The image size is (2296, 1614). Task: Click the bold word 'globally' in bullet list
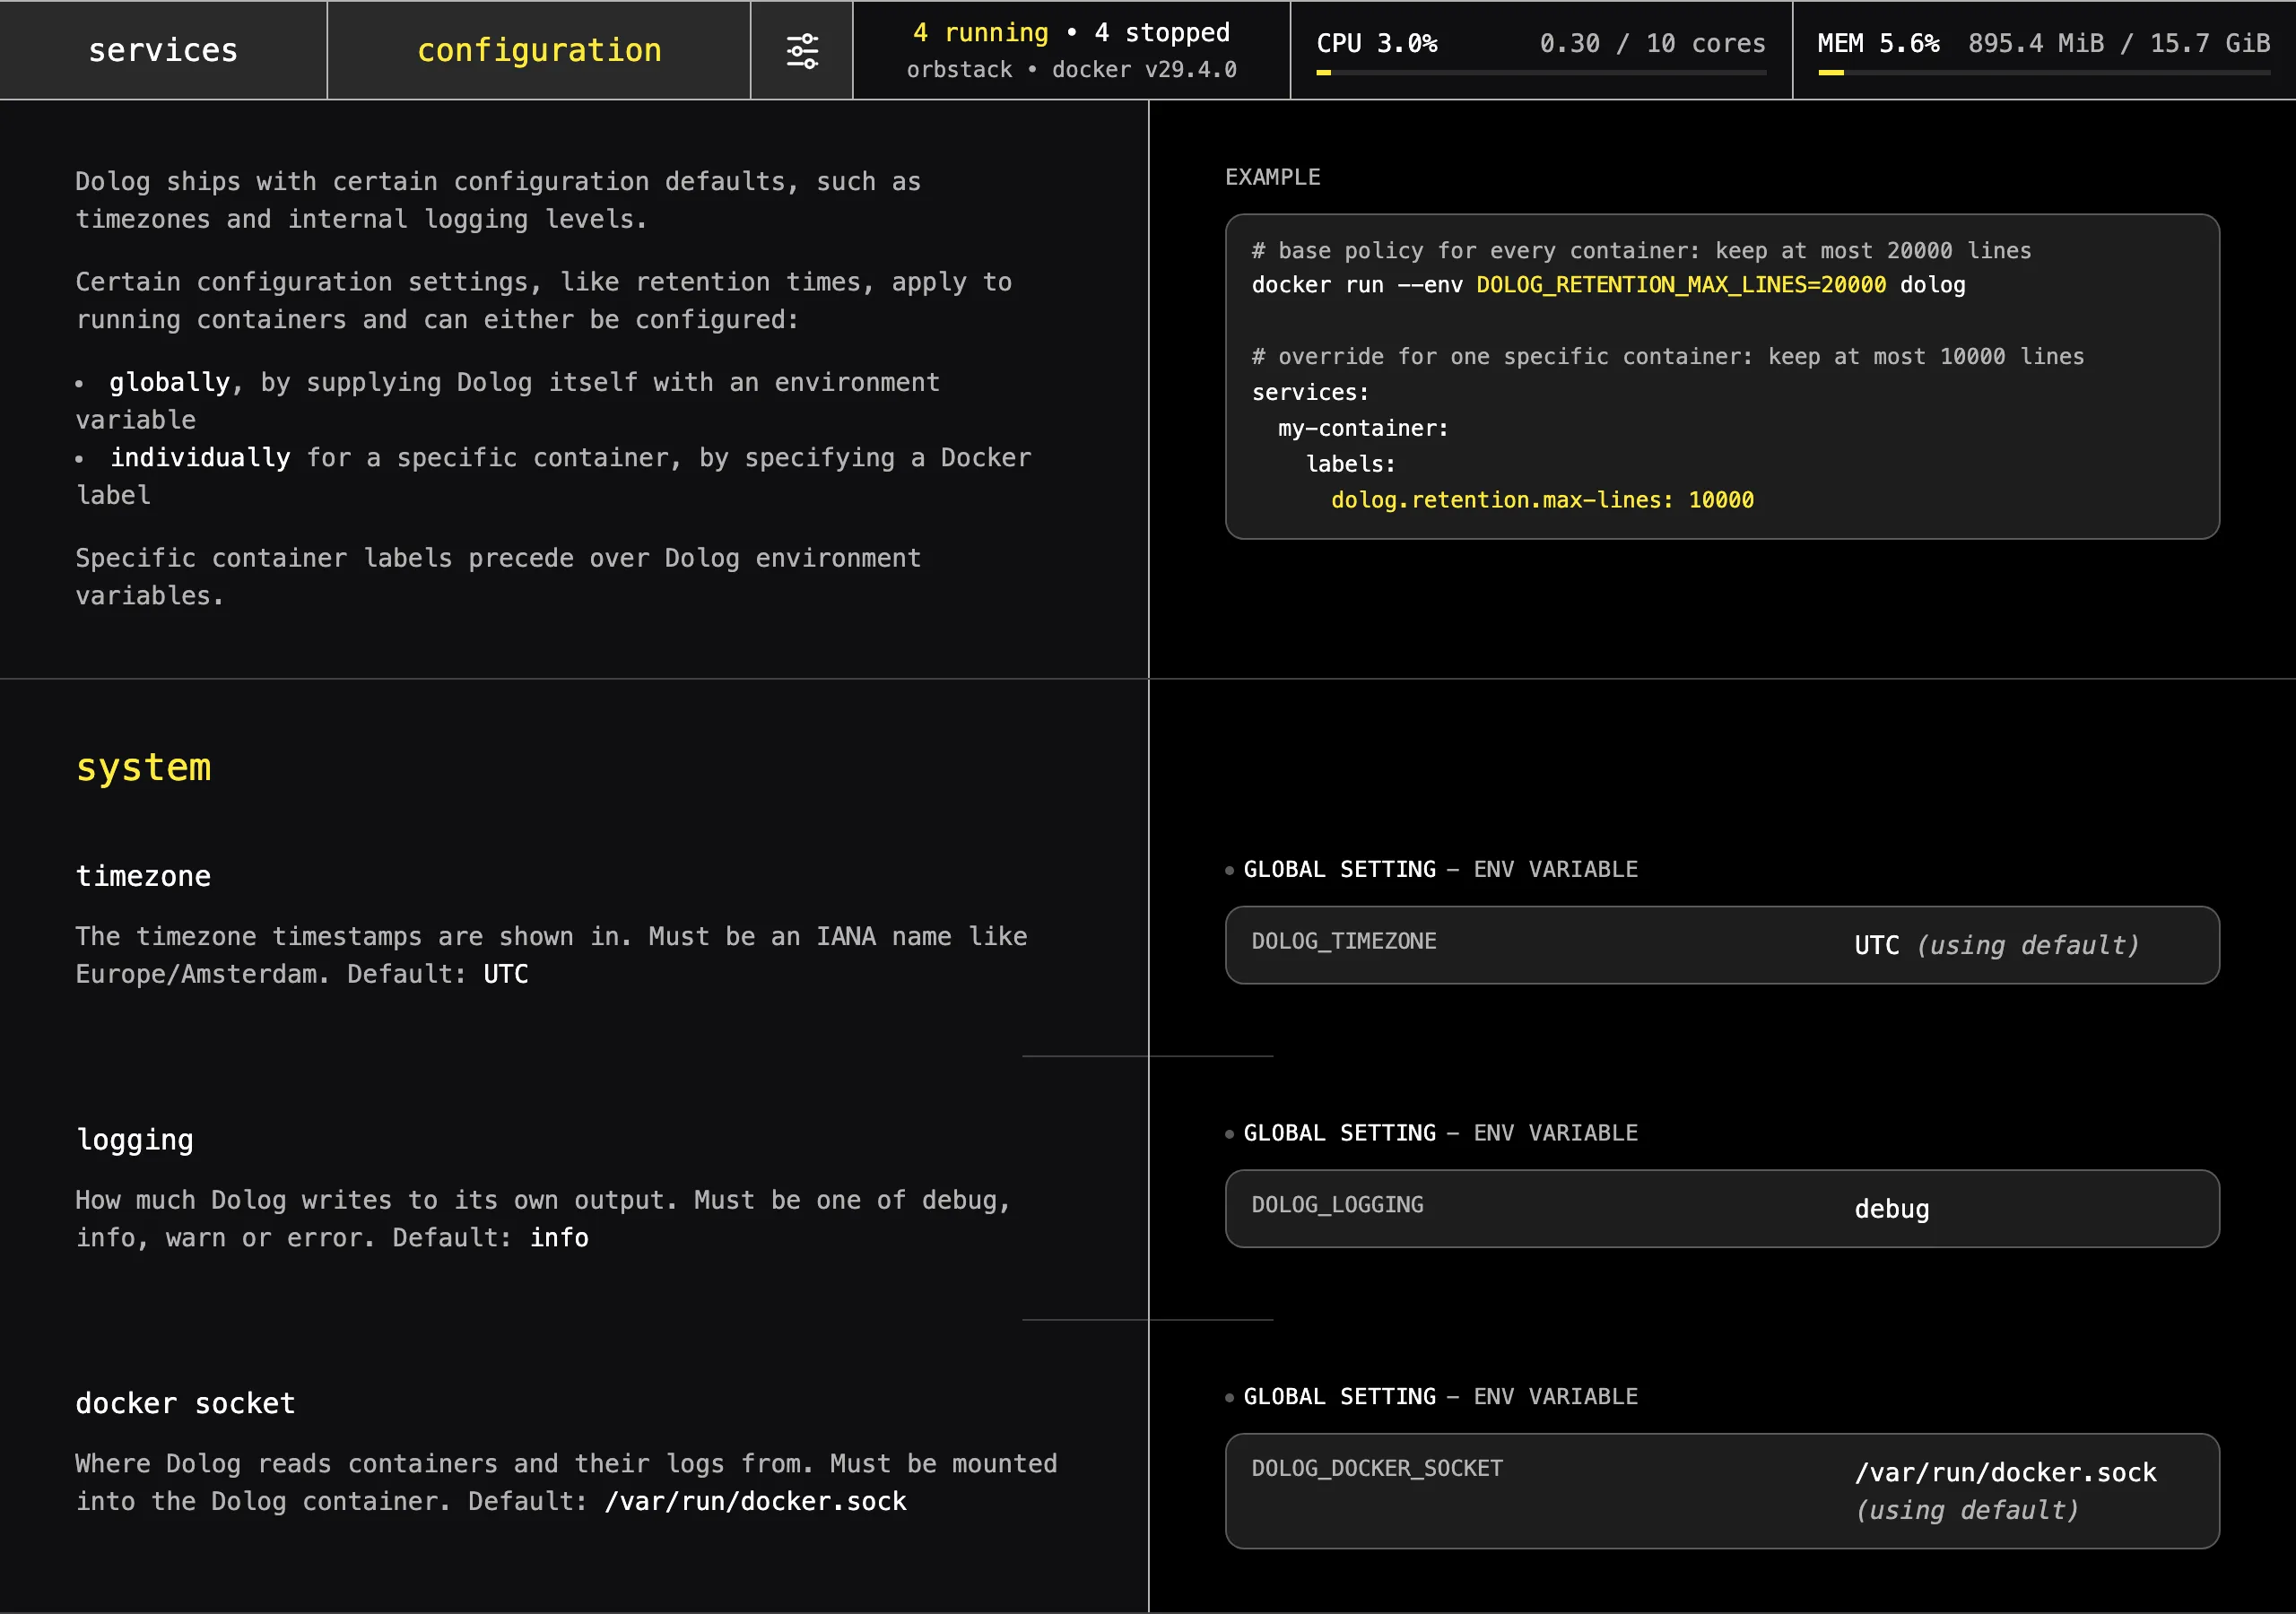[x=170, y=383]
